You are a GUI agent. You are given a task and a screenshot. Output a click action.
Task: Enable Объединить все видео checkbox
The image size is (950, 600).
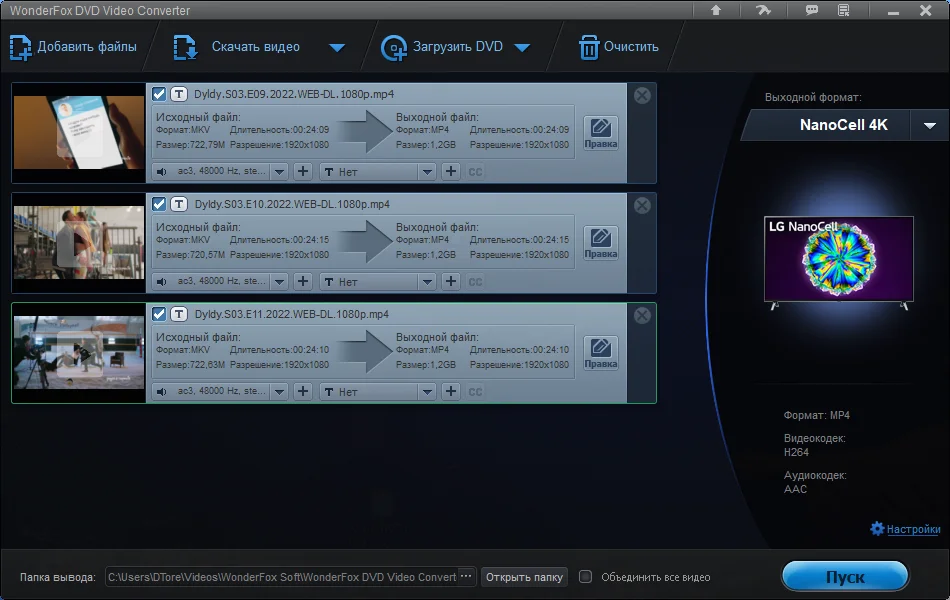pos(585,576)
